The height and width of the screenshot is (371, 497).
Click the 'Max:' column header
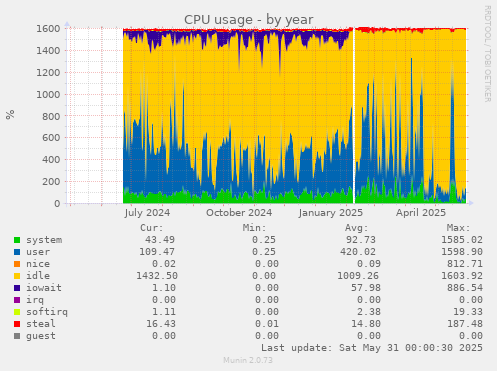coord(458,228)
